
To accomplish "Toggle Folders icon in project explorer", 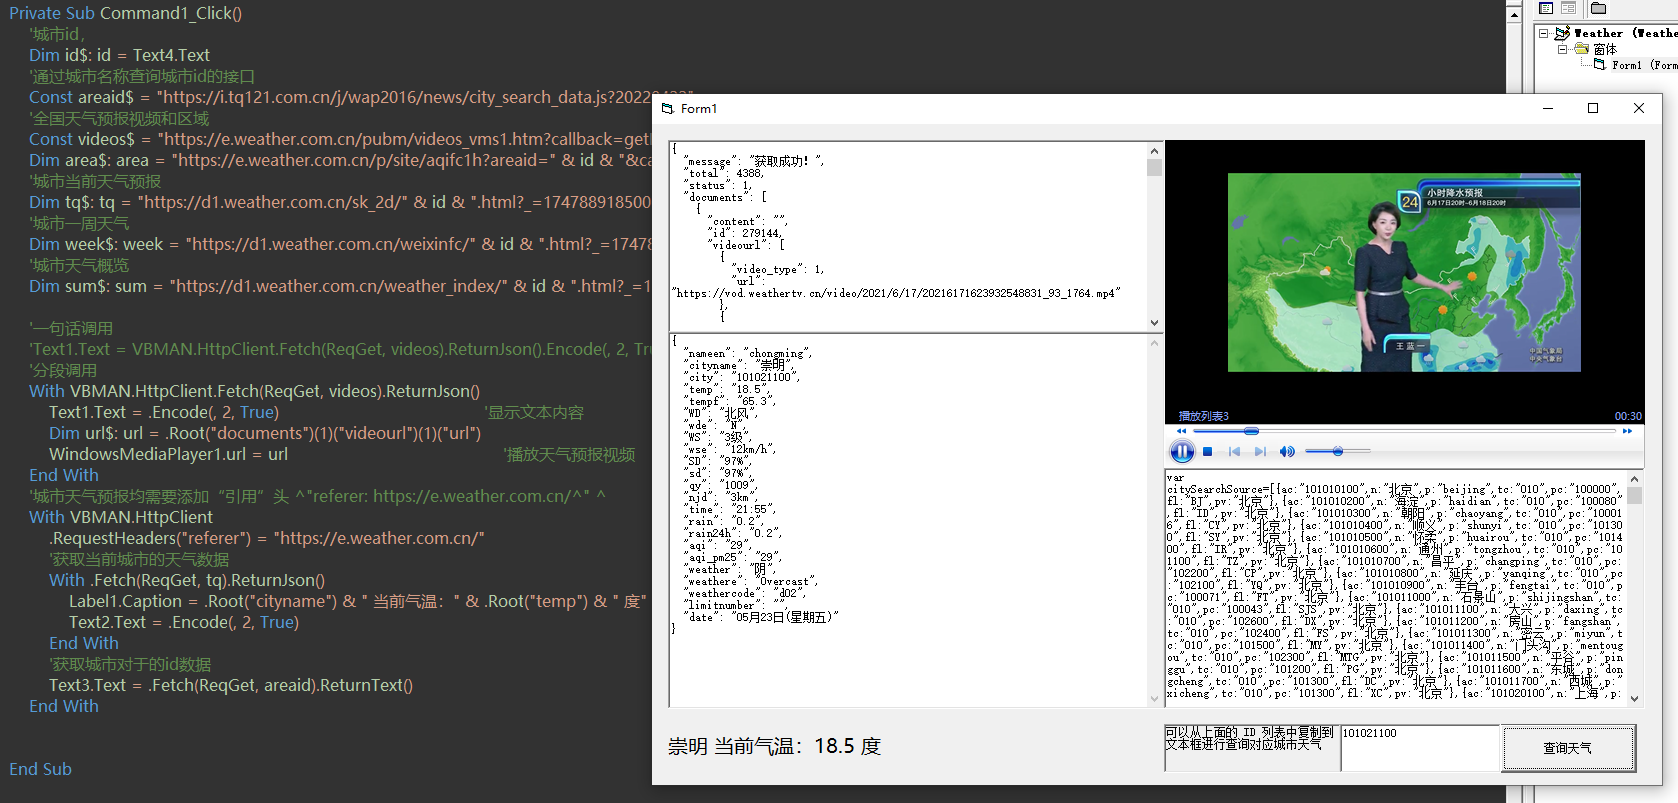I will pos(1599,8).
